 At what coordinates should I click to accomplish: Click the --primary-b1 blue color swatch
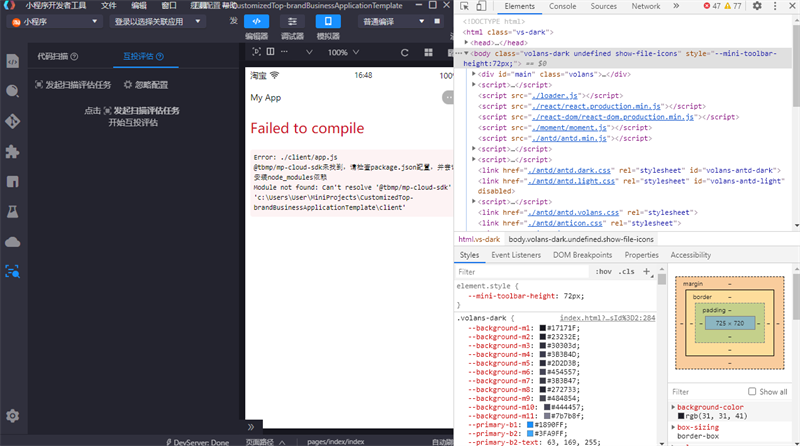[530, 425]
